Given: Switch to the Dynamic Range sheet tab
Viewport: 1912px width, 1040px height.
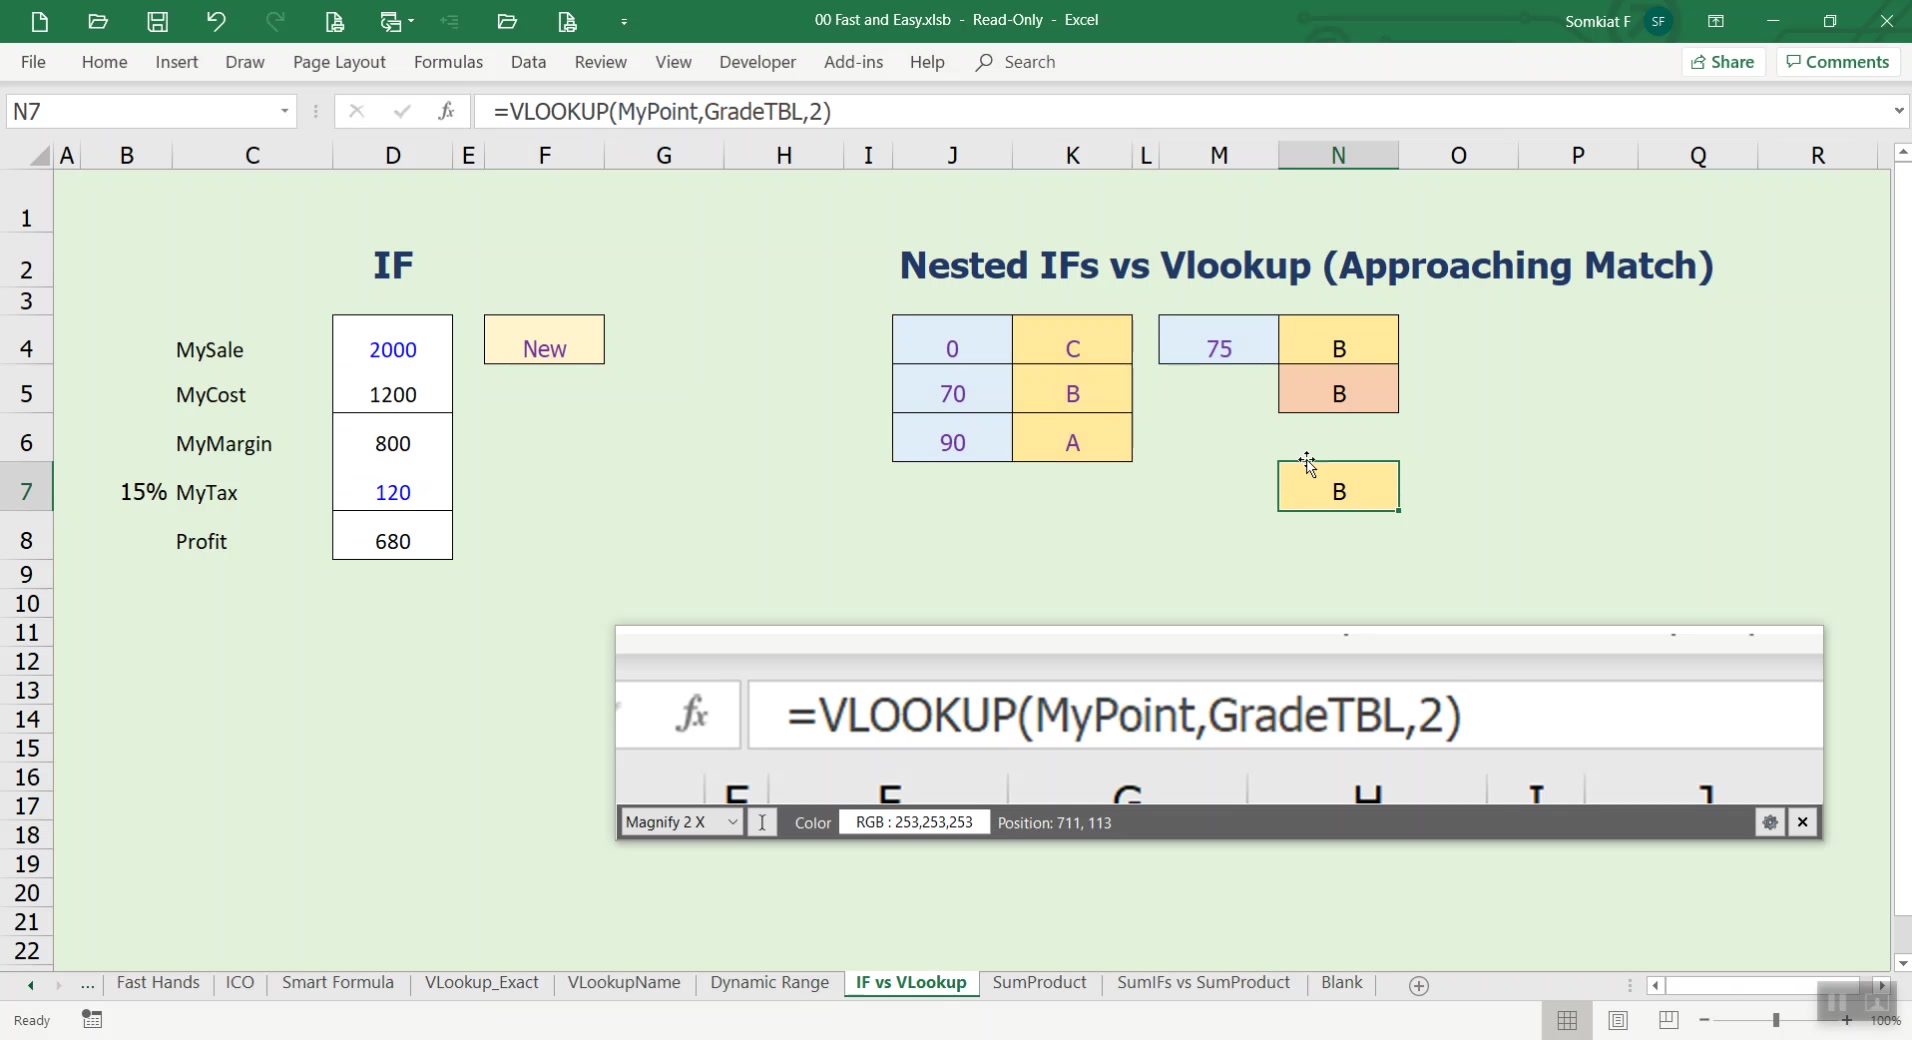Looking at the screenshot, I should point(769,983).
